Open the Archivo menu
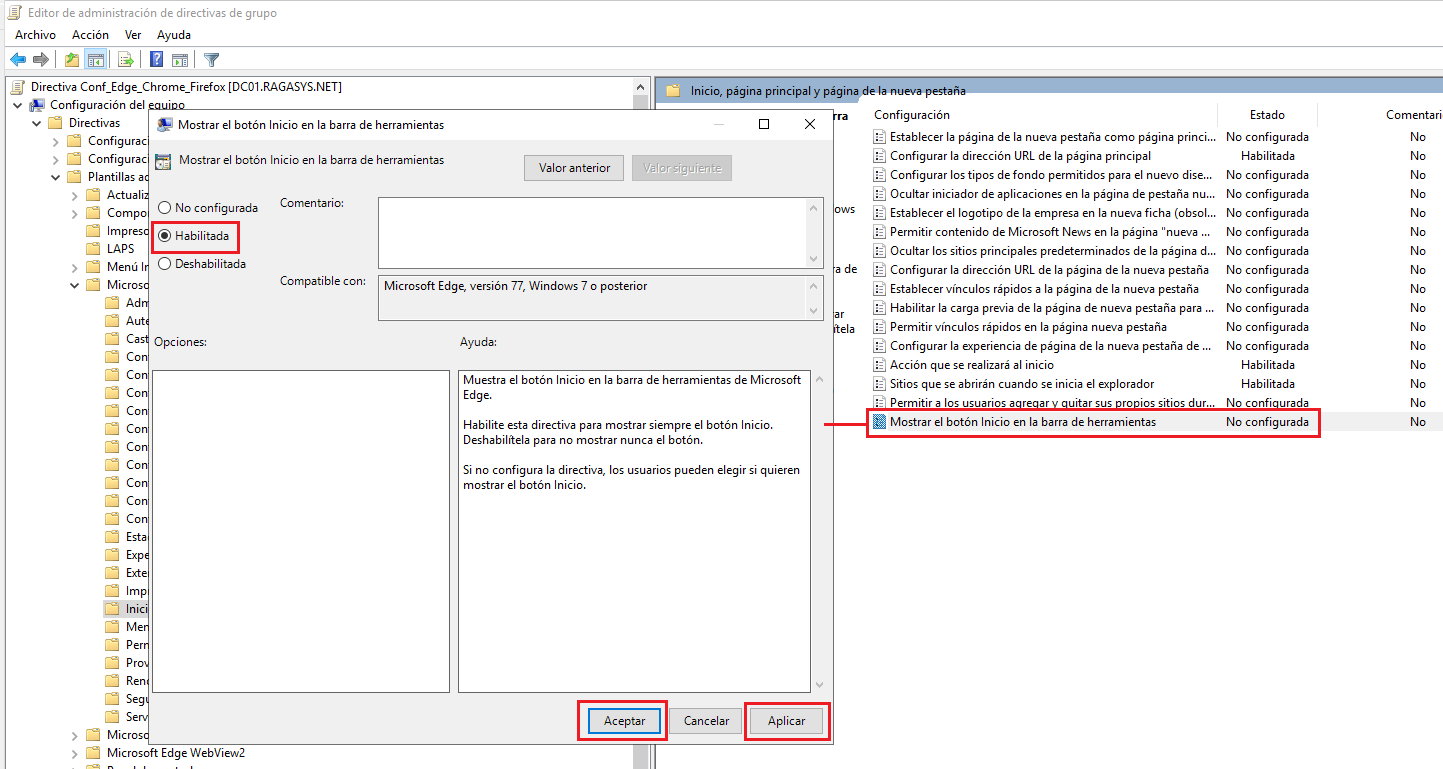 pyautogui.click(x=35, y=34)
